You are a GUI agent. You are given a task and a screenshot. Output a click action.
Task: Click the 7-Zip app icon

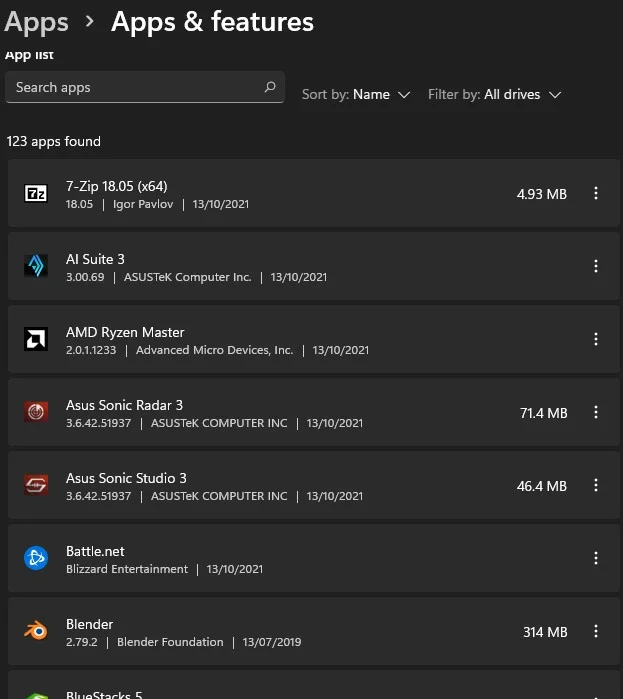[36, 193]
